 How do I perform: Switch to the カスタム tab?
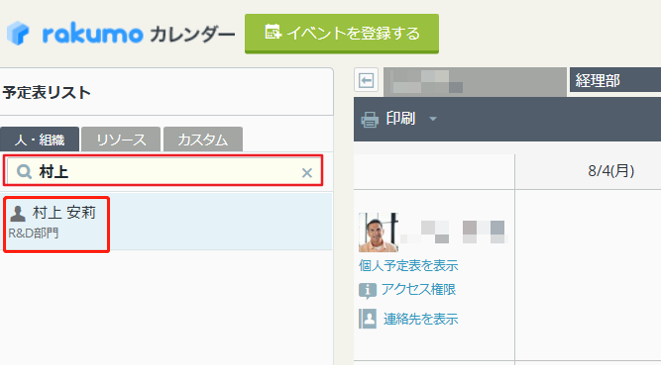pyautogui.click(x=203, y=139)
